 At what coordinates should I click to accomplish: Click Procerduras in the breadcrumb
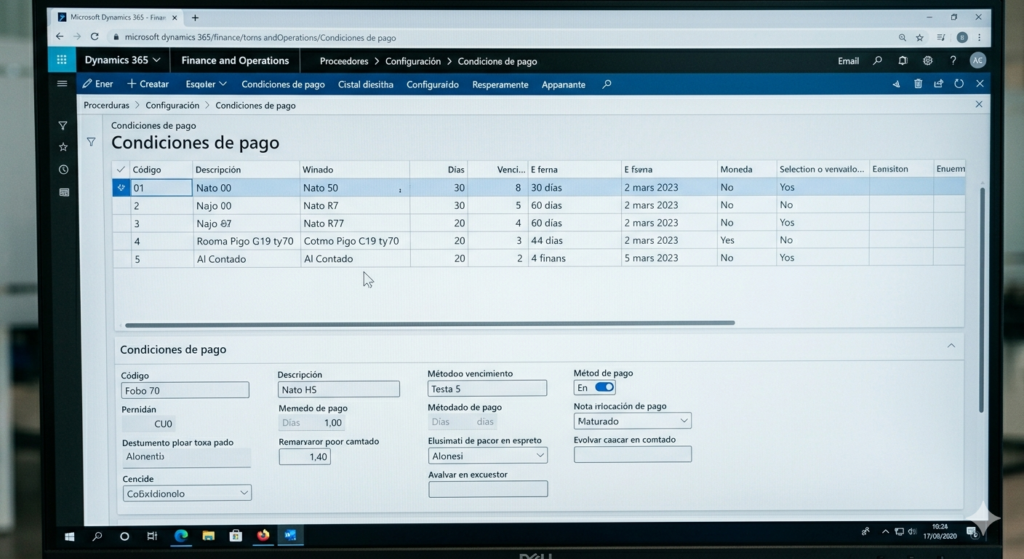click(x=106, y=105)
